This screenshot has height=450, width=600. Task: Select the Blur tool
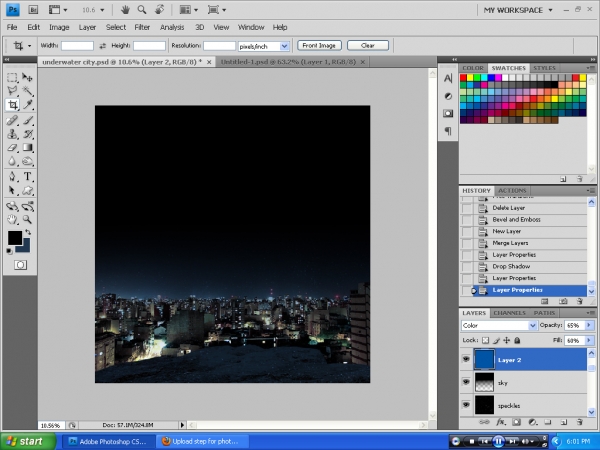[12, 161]
